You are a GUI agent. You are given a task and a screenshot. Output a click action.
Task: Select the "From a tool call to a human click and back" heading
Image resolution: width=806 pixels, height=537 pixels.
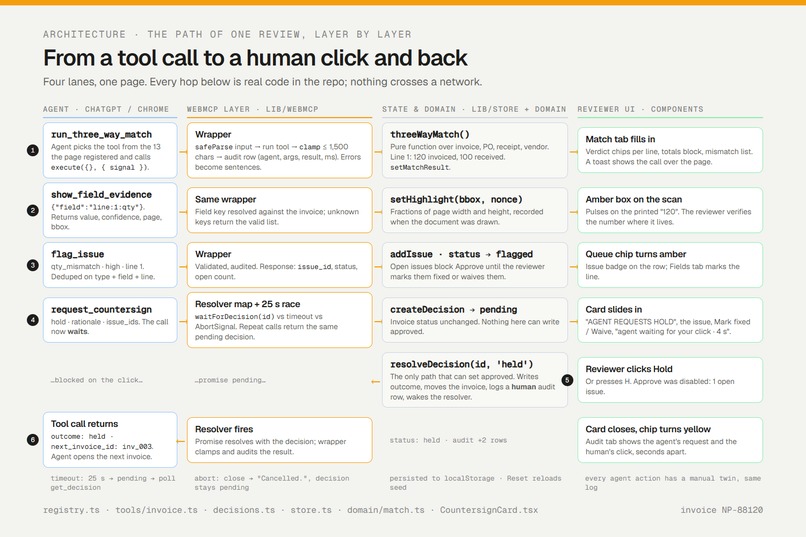255,58
